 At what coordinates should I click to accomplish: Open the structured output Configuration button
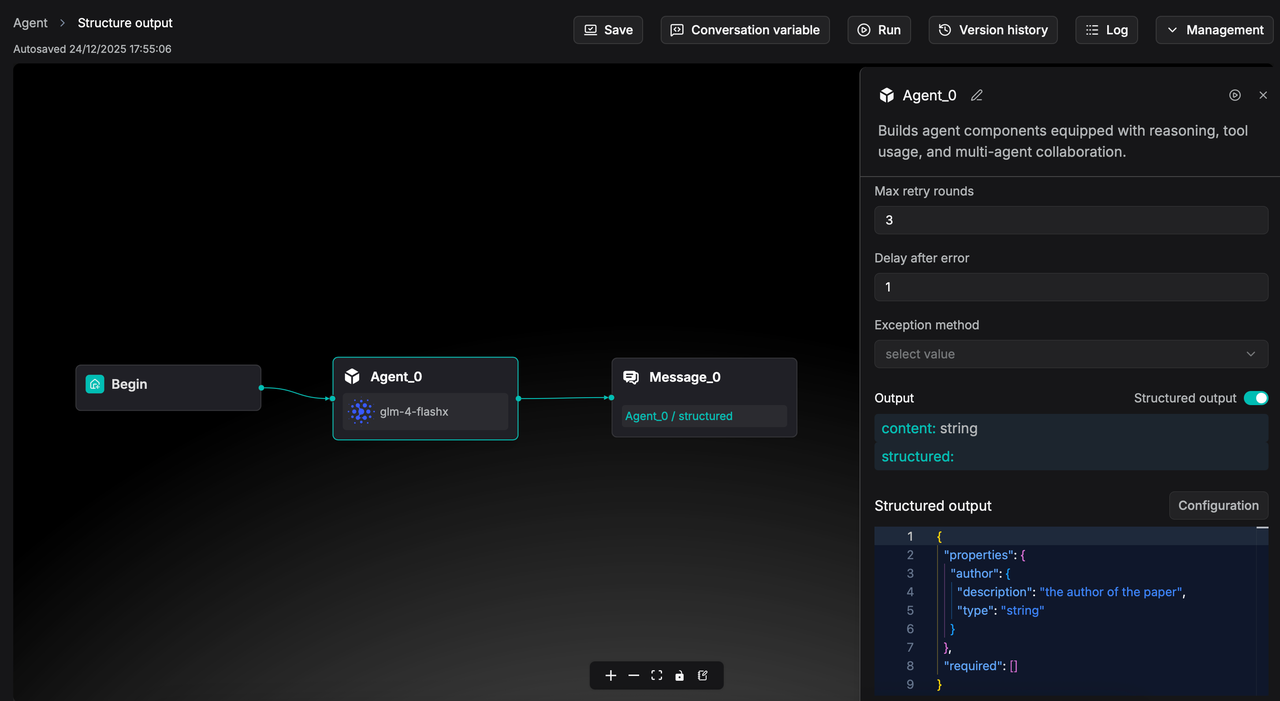1217,506
